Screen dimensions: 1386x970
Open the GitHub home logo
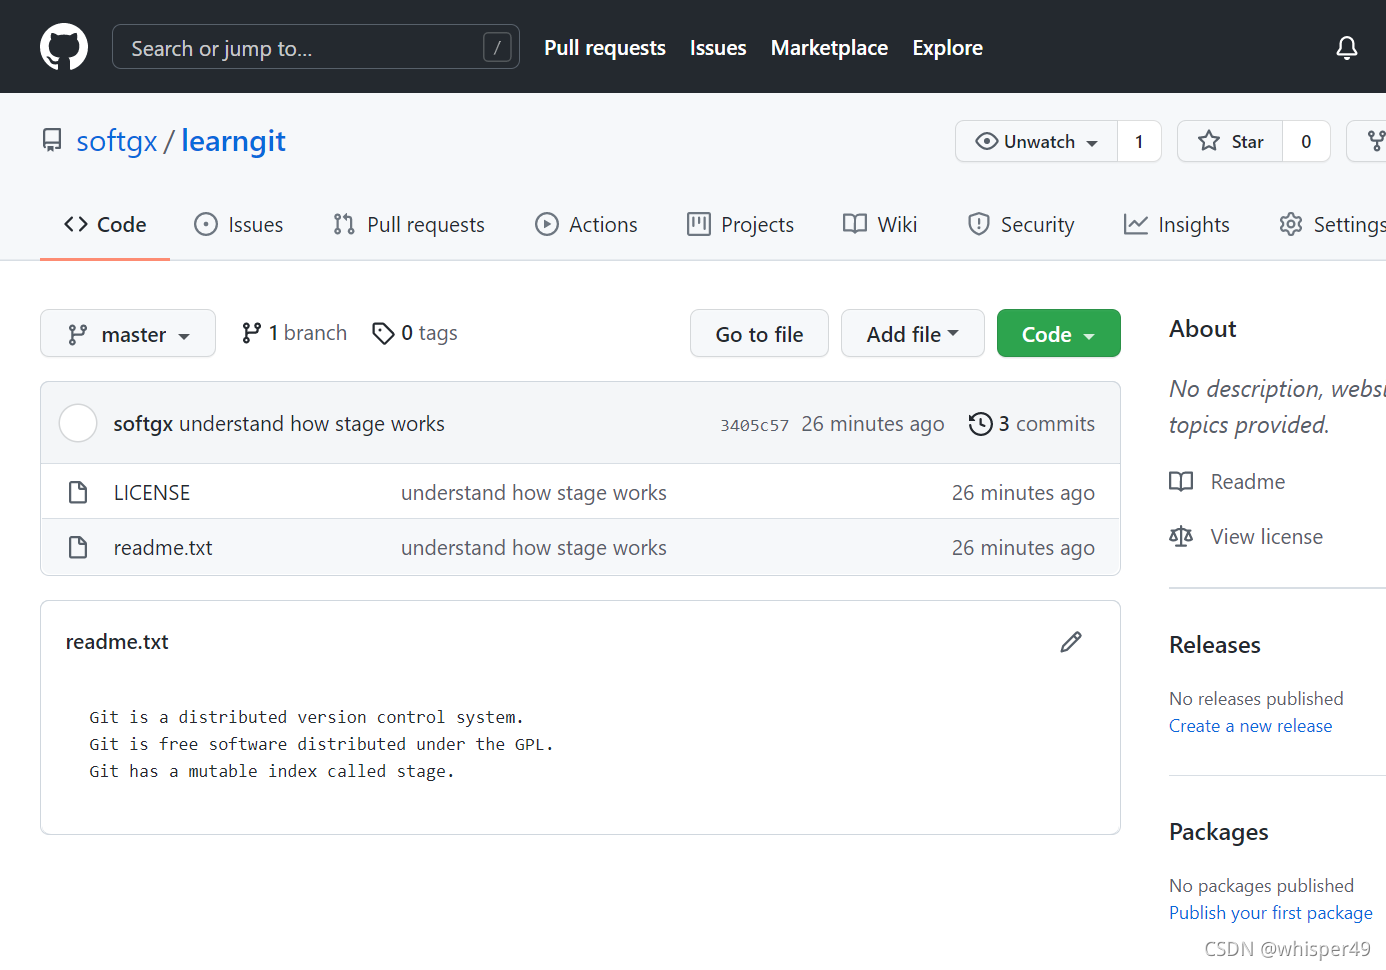click(64, 47)
